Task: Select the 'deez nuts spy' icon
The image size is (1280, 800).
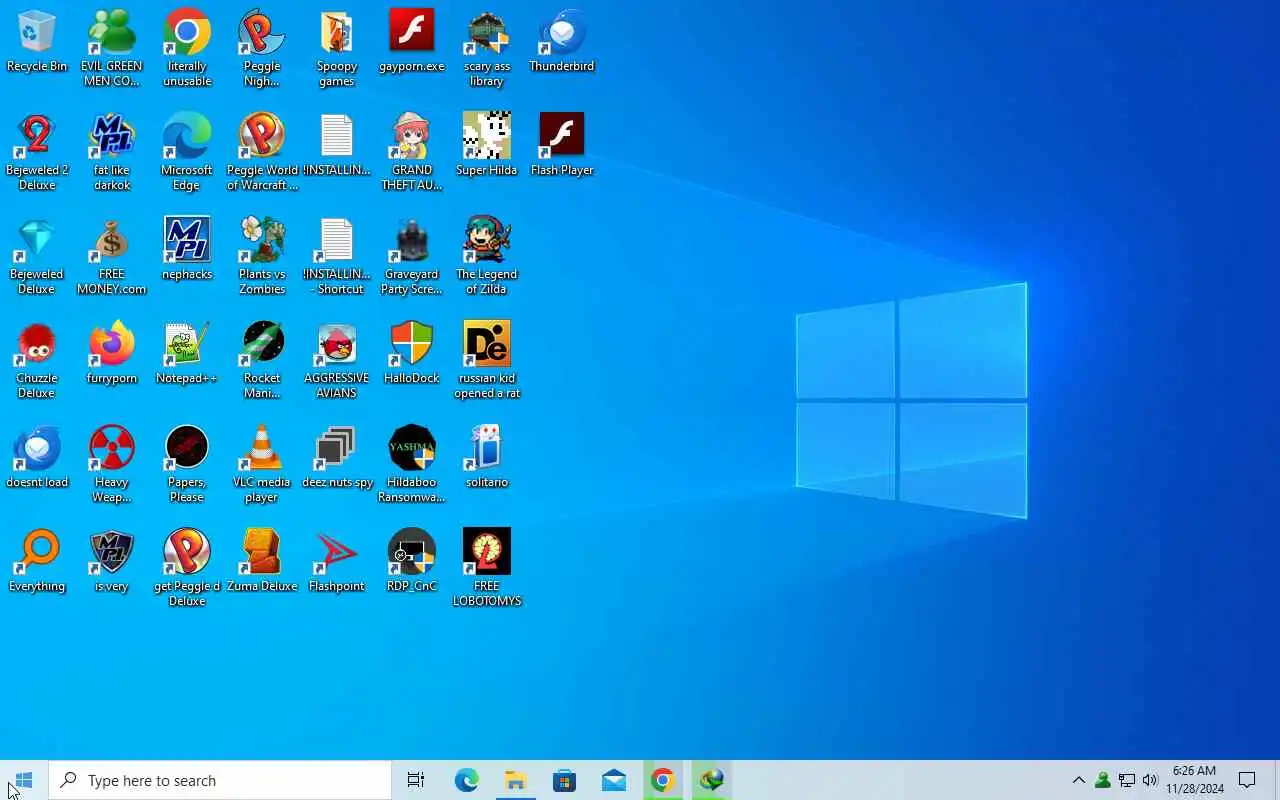Action: click(337, 458)
